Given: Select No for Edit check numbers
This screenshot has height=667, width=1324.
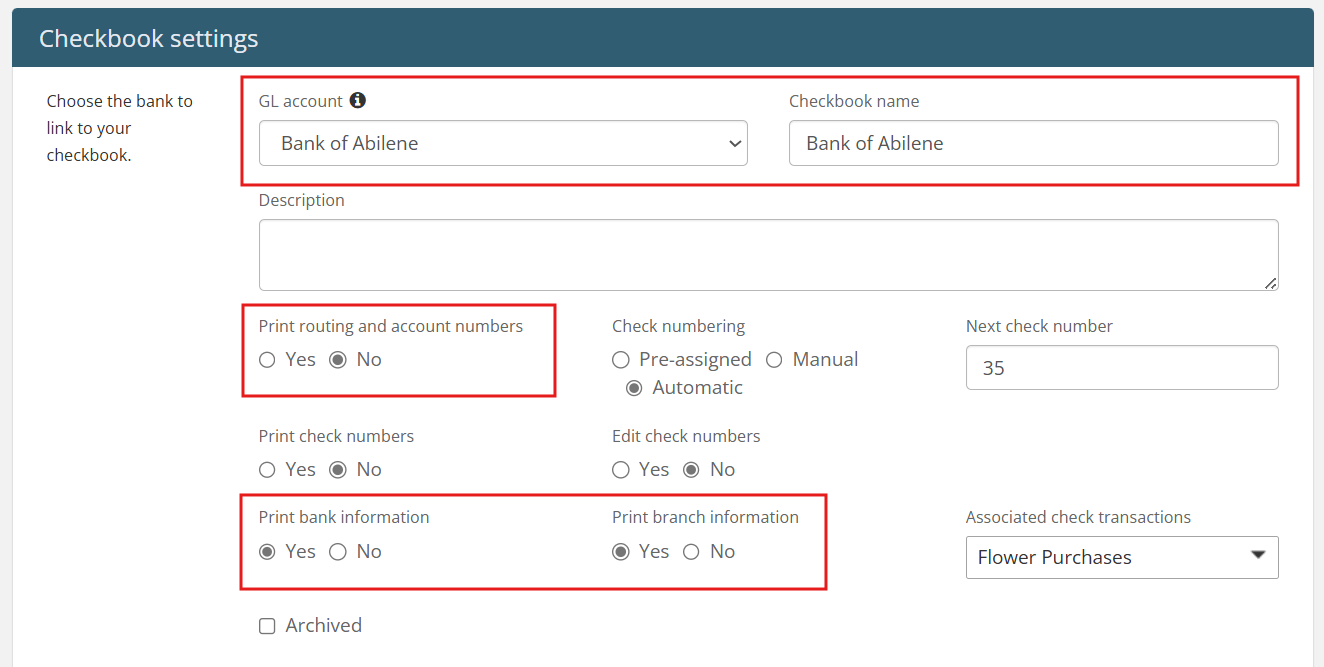Looking at the screenshot, I should point(691,470).
